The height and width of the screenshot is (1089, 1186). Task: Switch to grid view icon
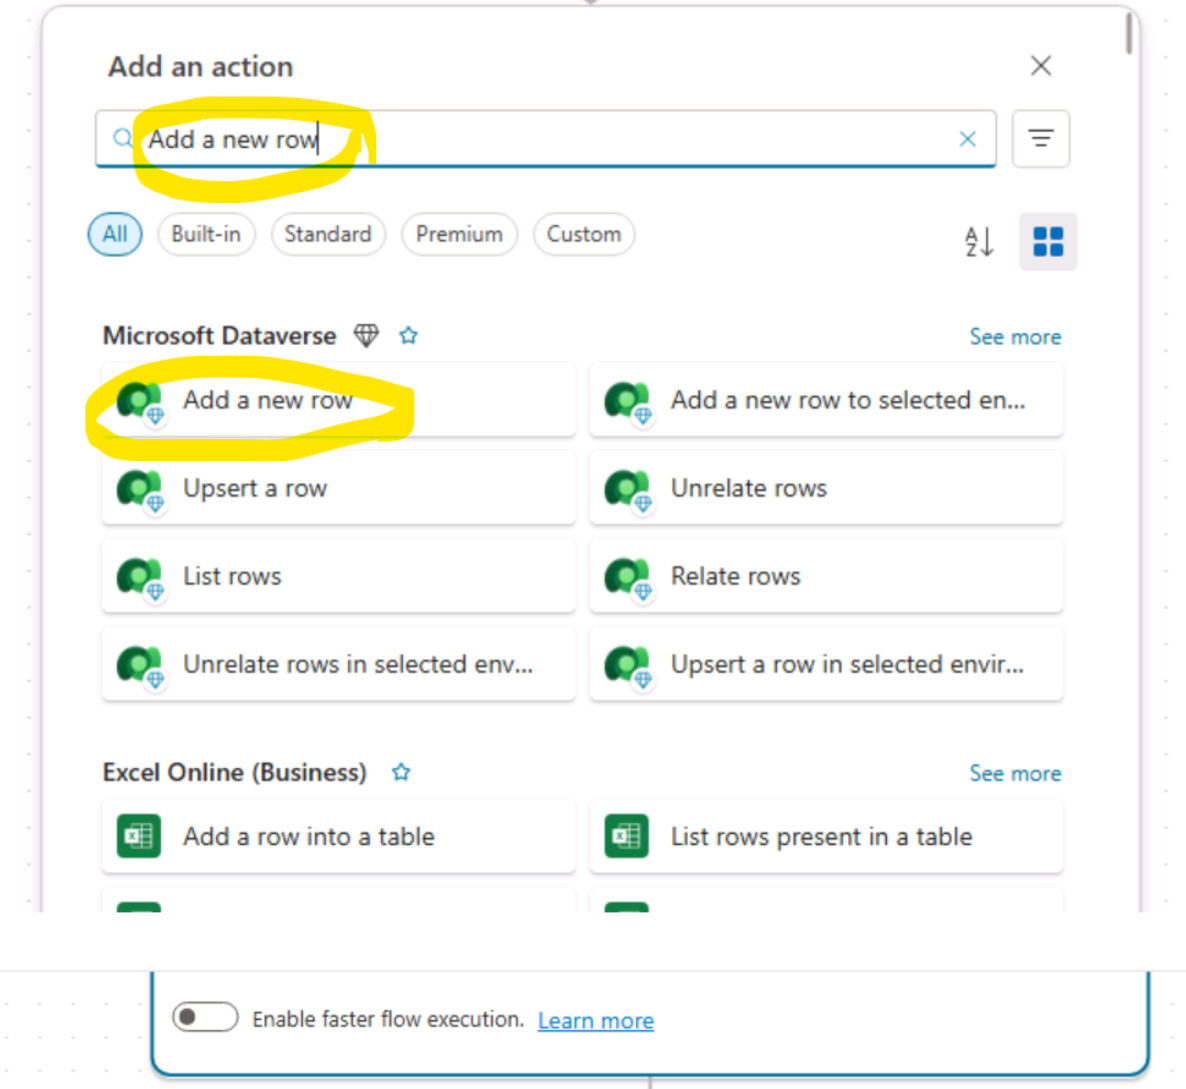pyautogui.click(x=1047, y=241)
